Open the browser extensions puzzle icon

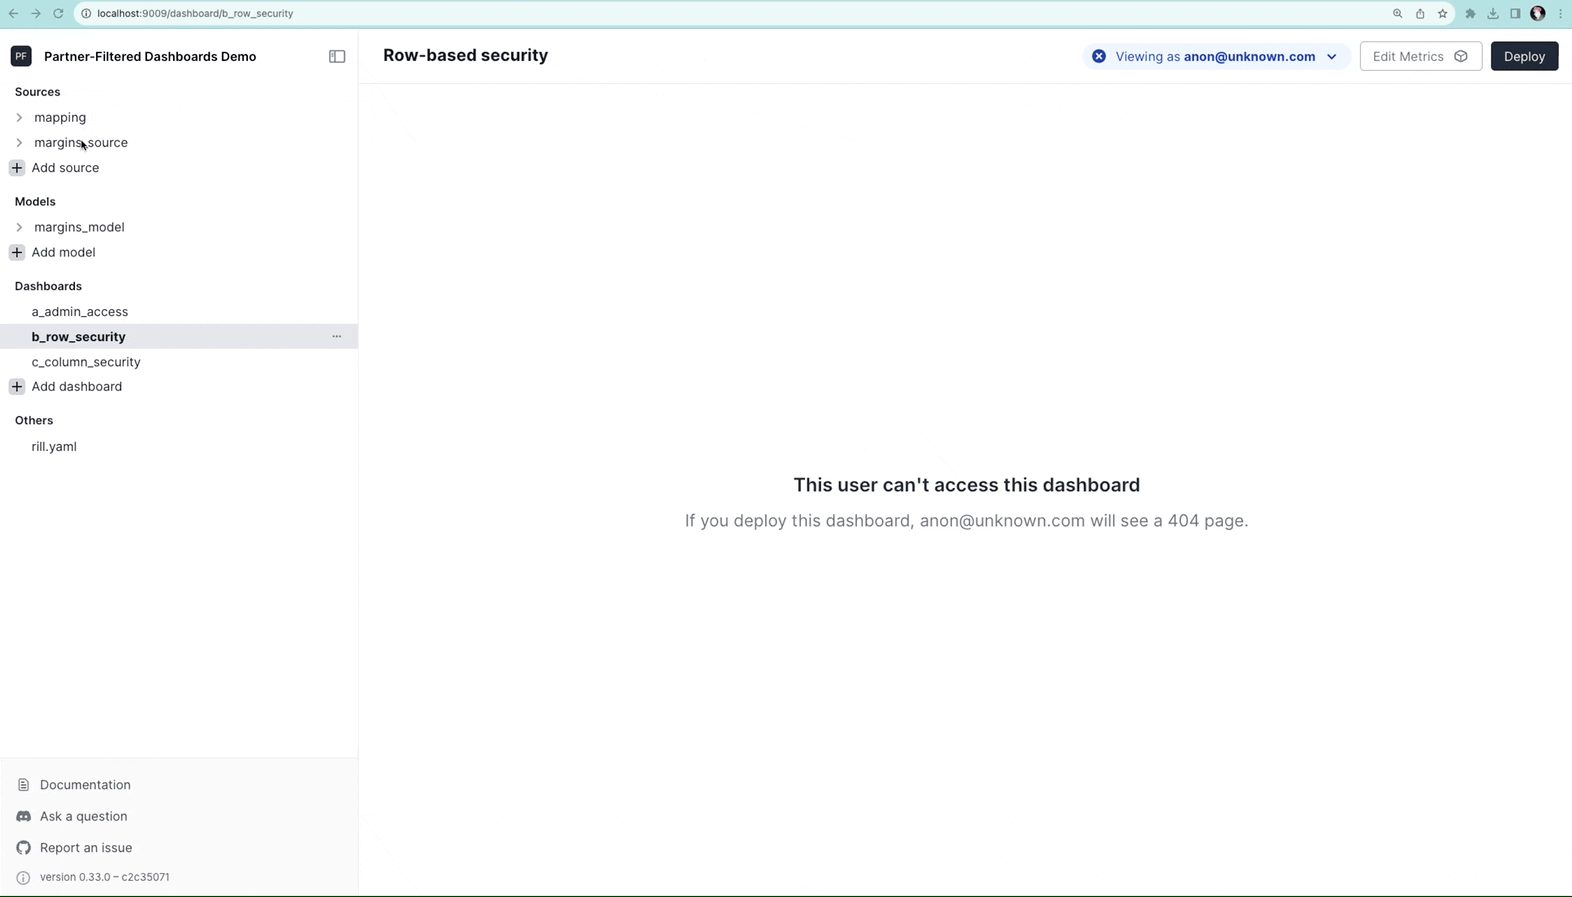tap(1470, 14)
